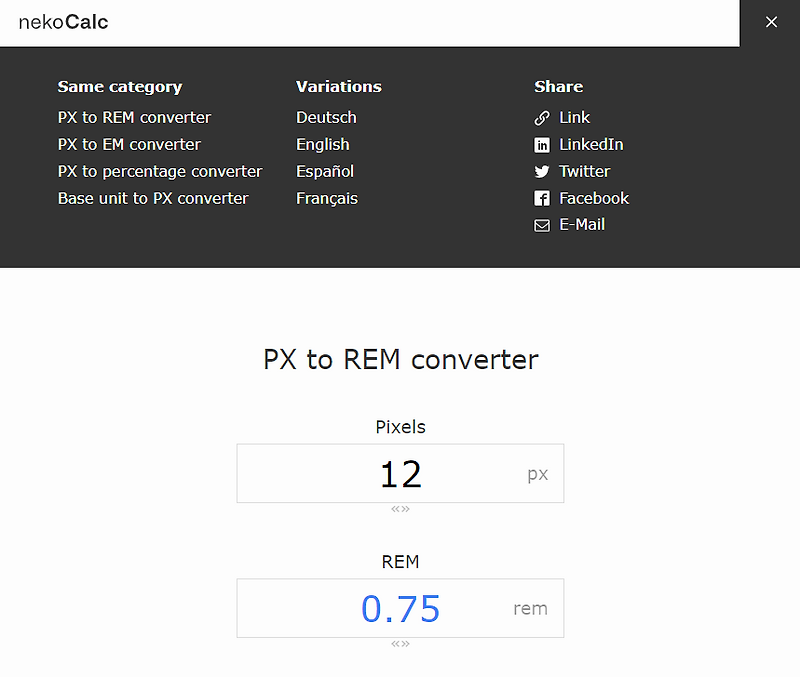The height and width of the screenshot is (677, 800).
Task: Click the LinkedIn logo icon
Action: point(542,145)
